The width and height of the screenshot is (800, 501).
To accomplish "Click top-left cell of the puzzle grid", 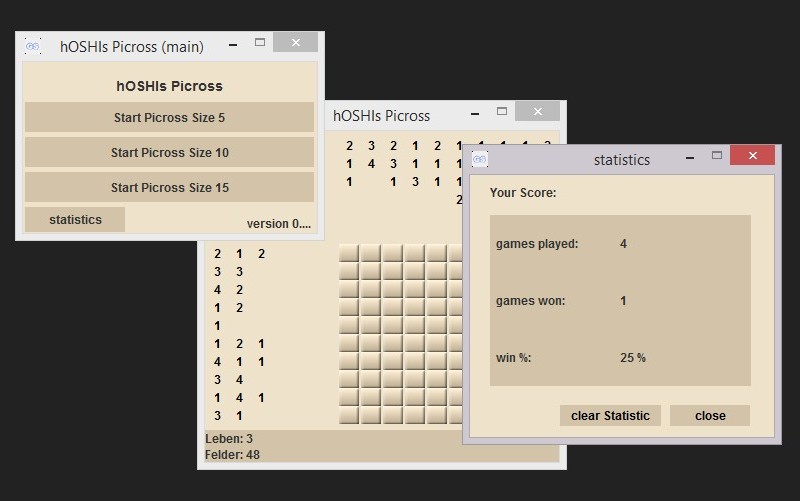I will pyautogui.click(x=349, y=254).
